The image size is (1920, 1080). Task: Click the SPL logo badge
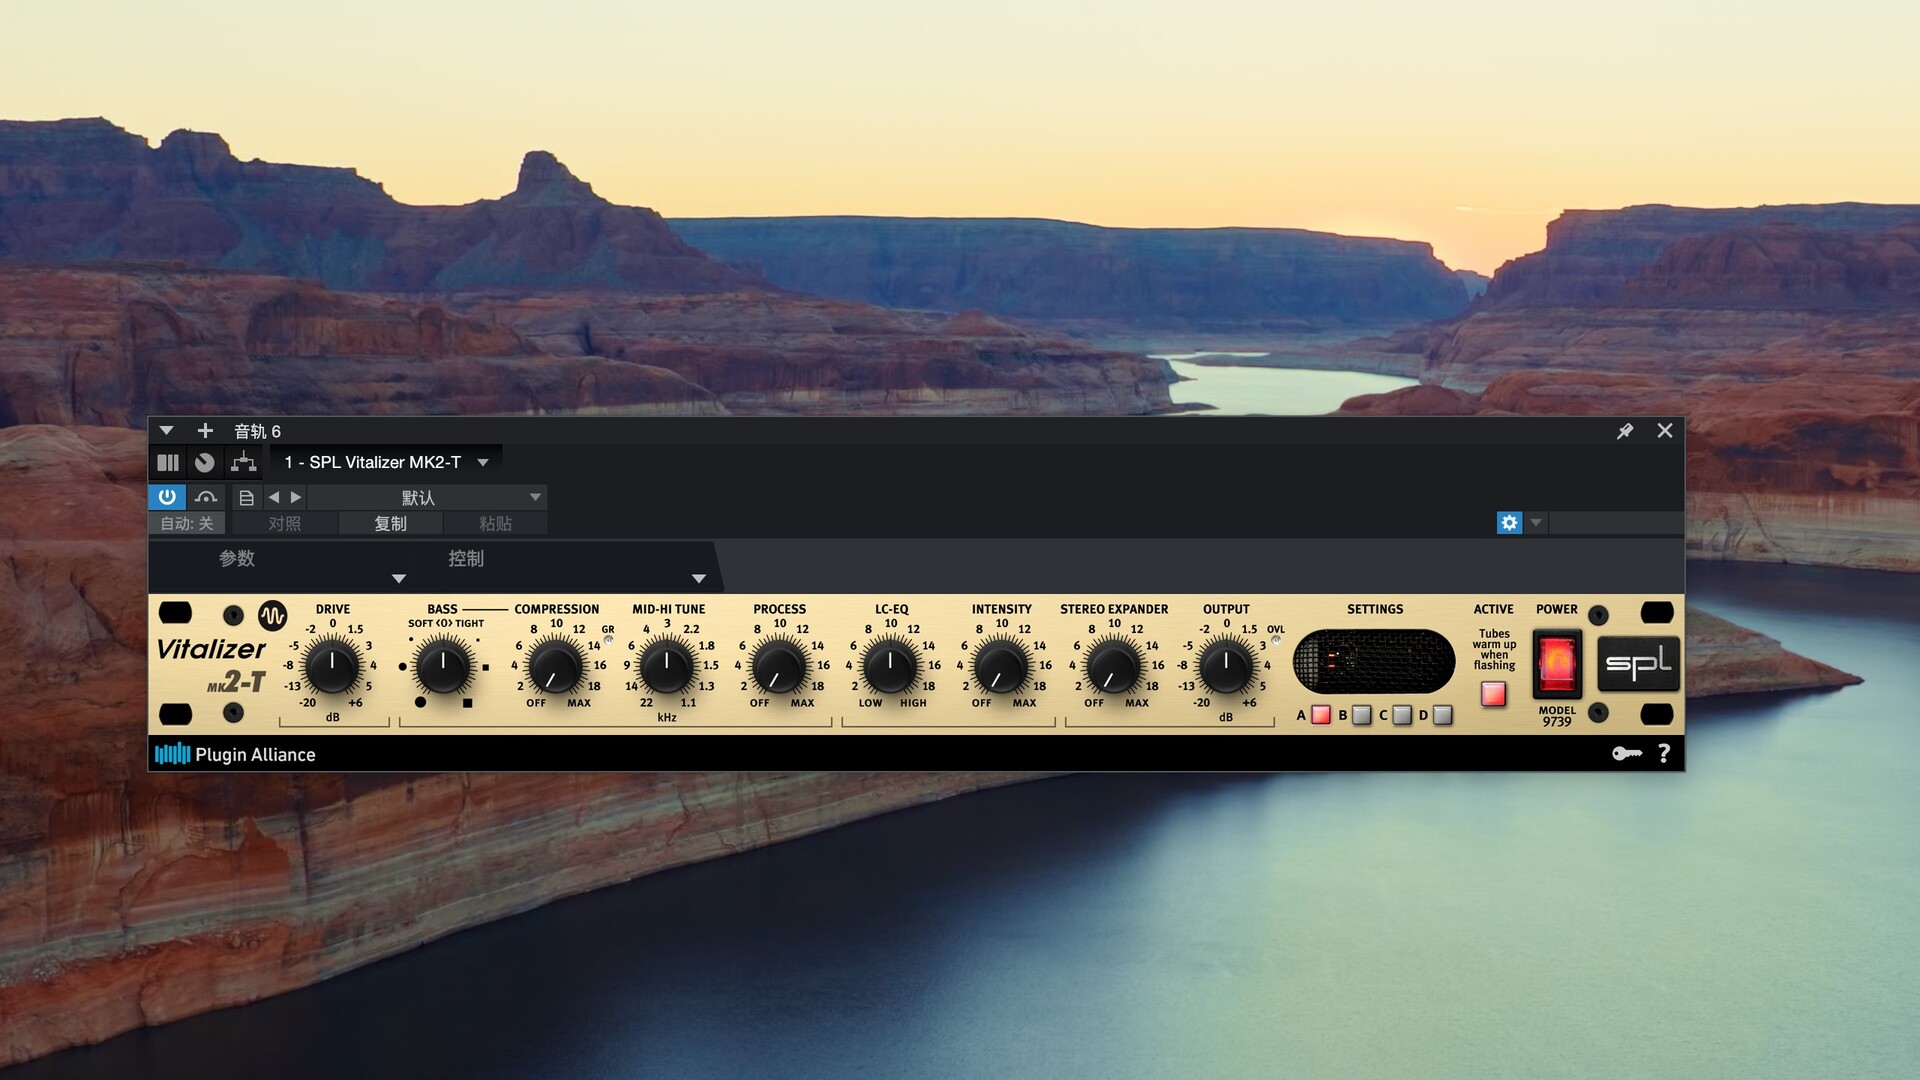1638,663
